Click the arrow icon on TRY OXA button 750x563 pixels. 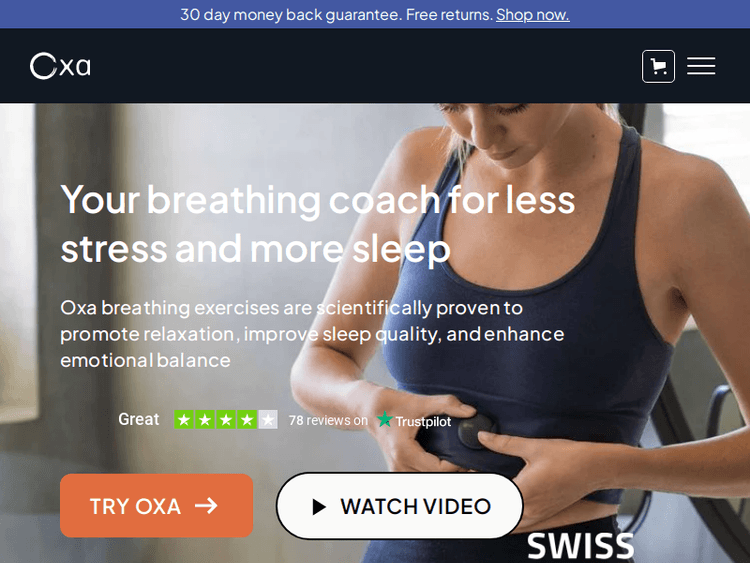[x=206, y=506]
